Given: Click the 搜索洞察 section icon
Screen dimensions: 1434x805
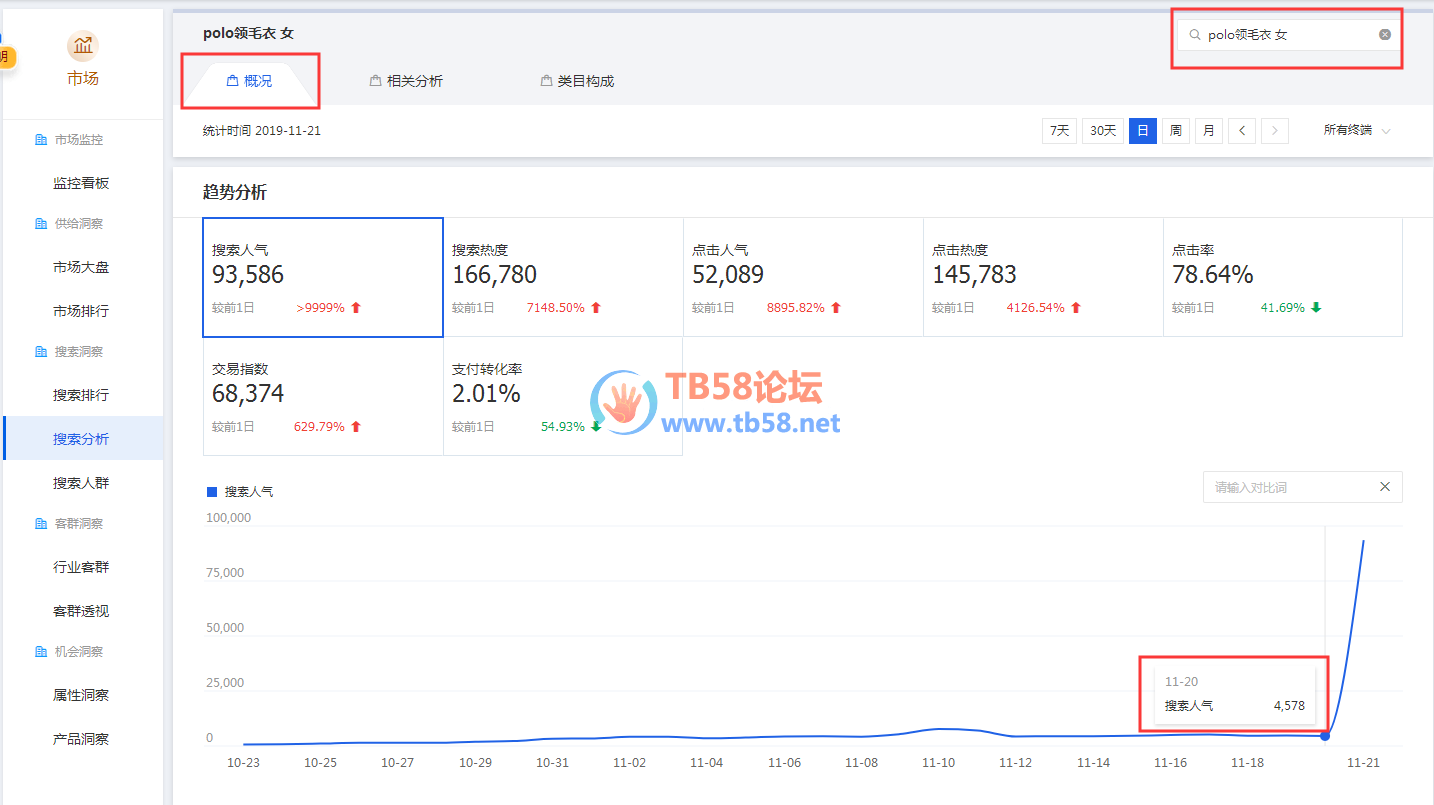Looking at the screenshot, I should [41, 352].
